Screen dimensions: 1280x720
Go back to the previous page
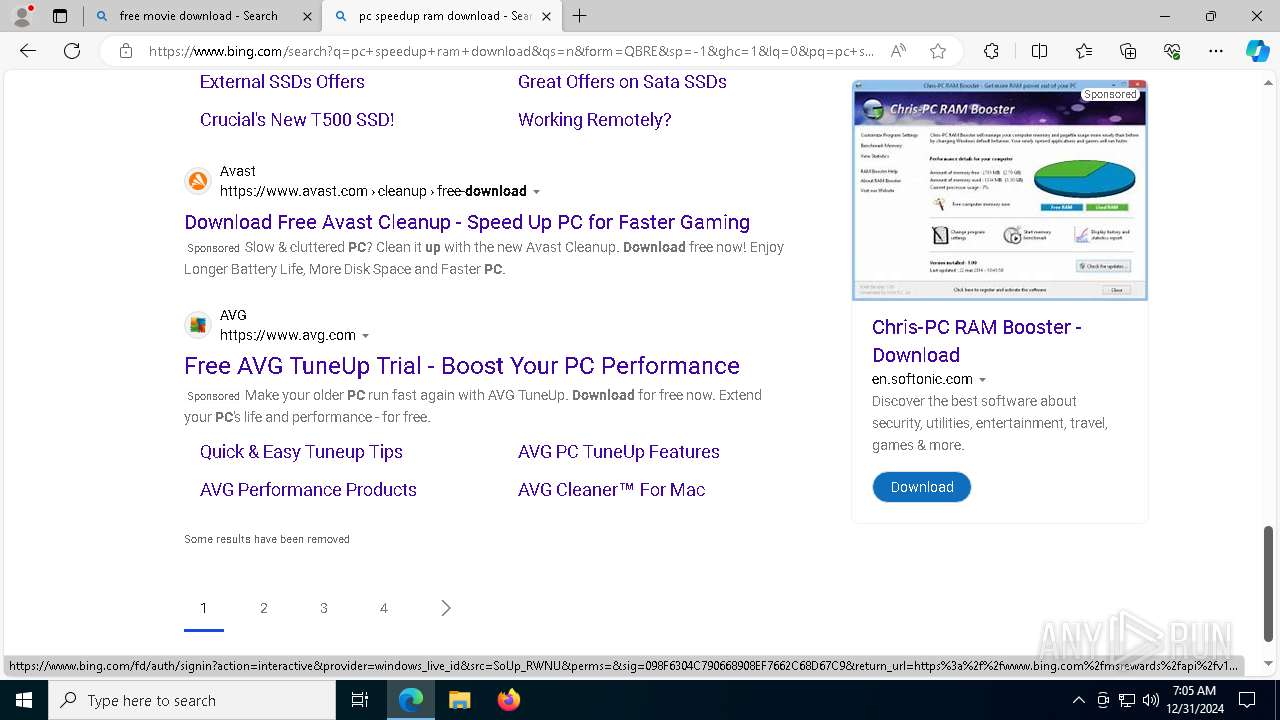tap(28, 51)
